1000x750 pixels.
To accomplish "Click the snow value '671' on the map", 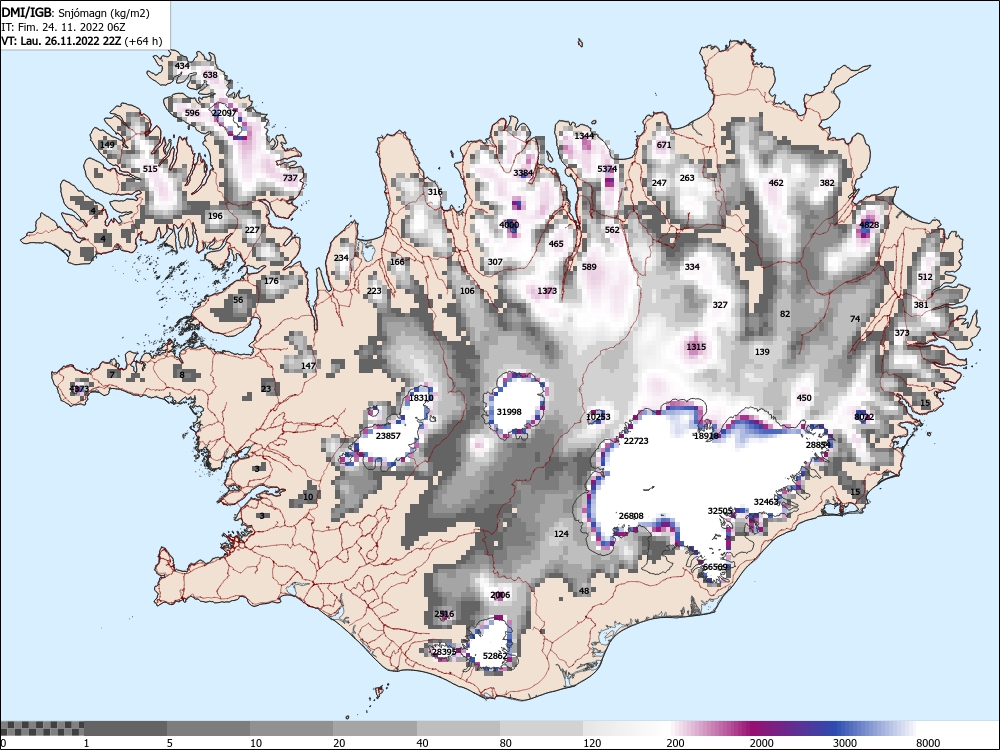I will (664, 145).
